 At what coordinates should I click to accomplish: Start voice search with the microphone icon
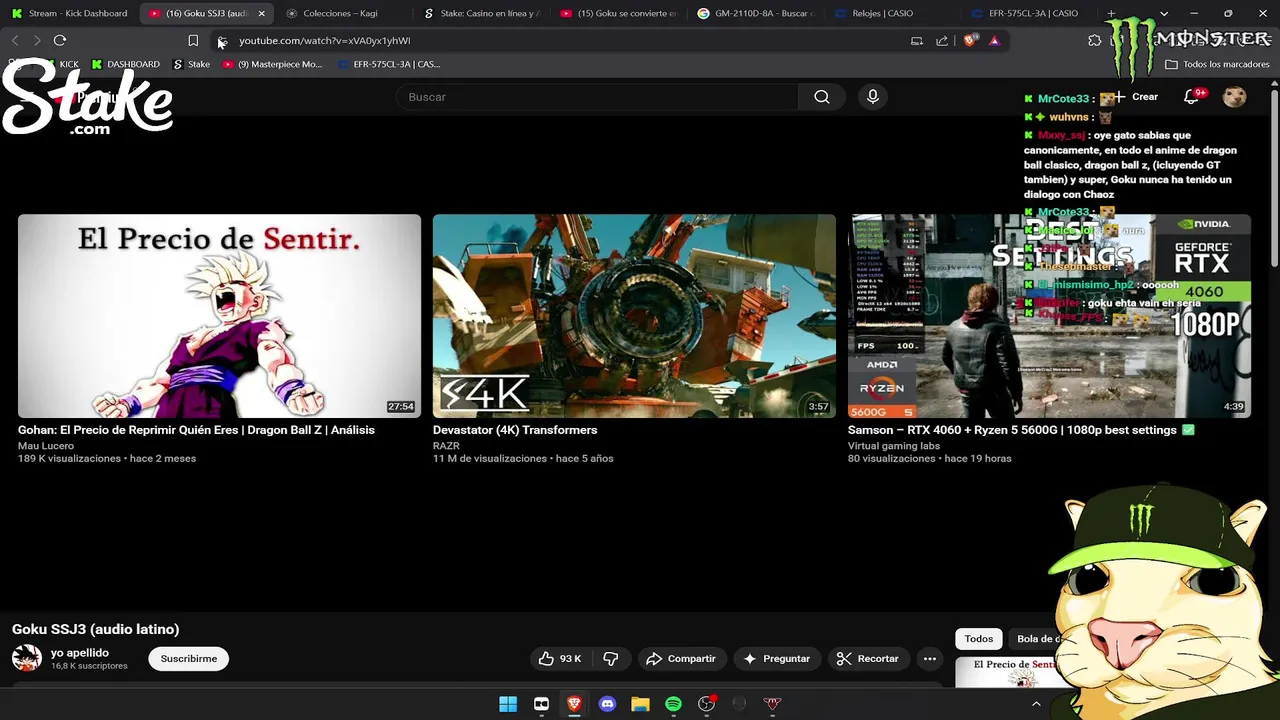click(872, 97)
